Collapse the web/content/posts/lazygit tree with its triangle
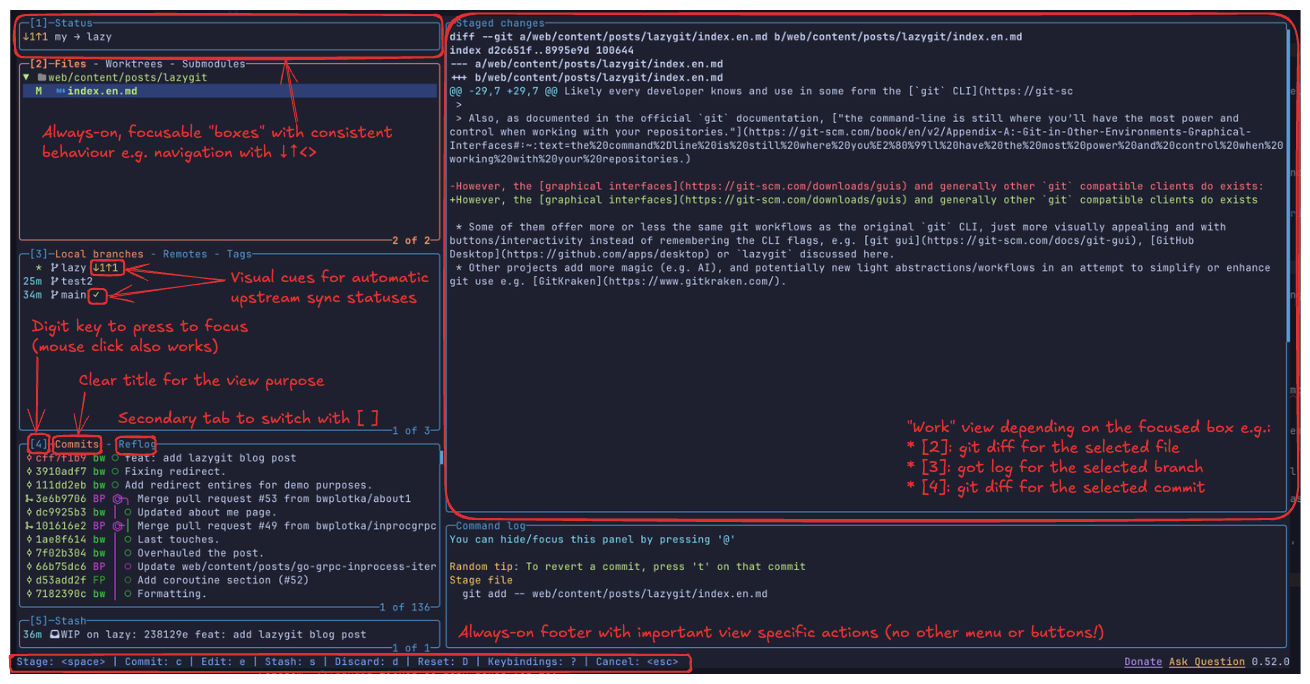This screenshot has height=684, width=1310. coord(26,77)
